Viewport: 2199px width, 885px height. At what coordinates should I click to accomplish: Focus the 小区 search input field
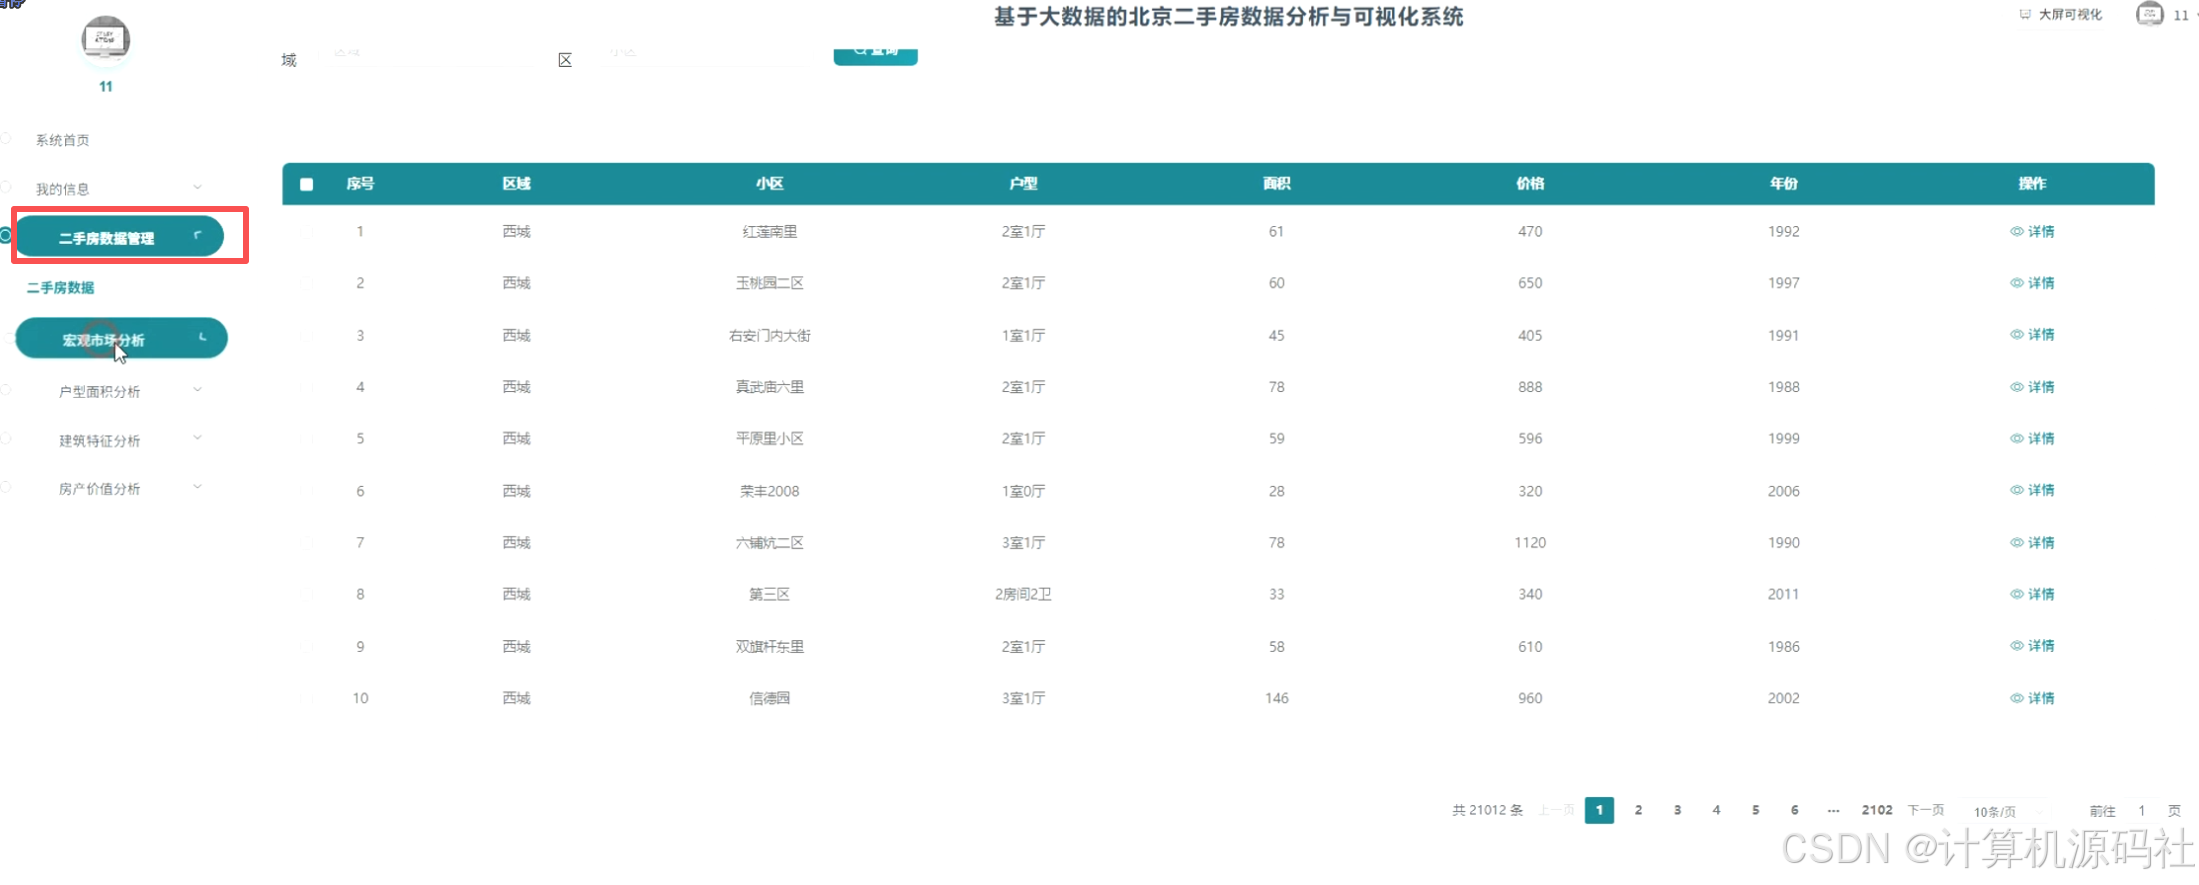[710, 55]
